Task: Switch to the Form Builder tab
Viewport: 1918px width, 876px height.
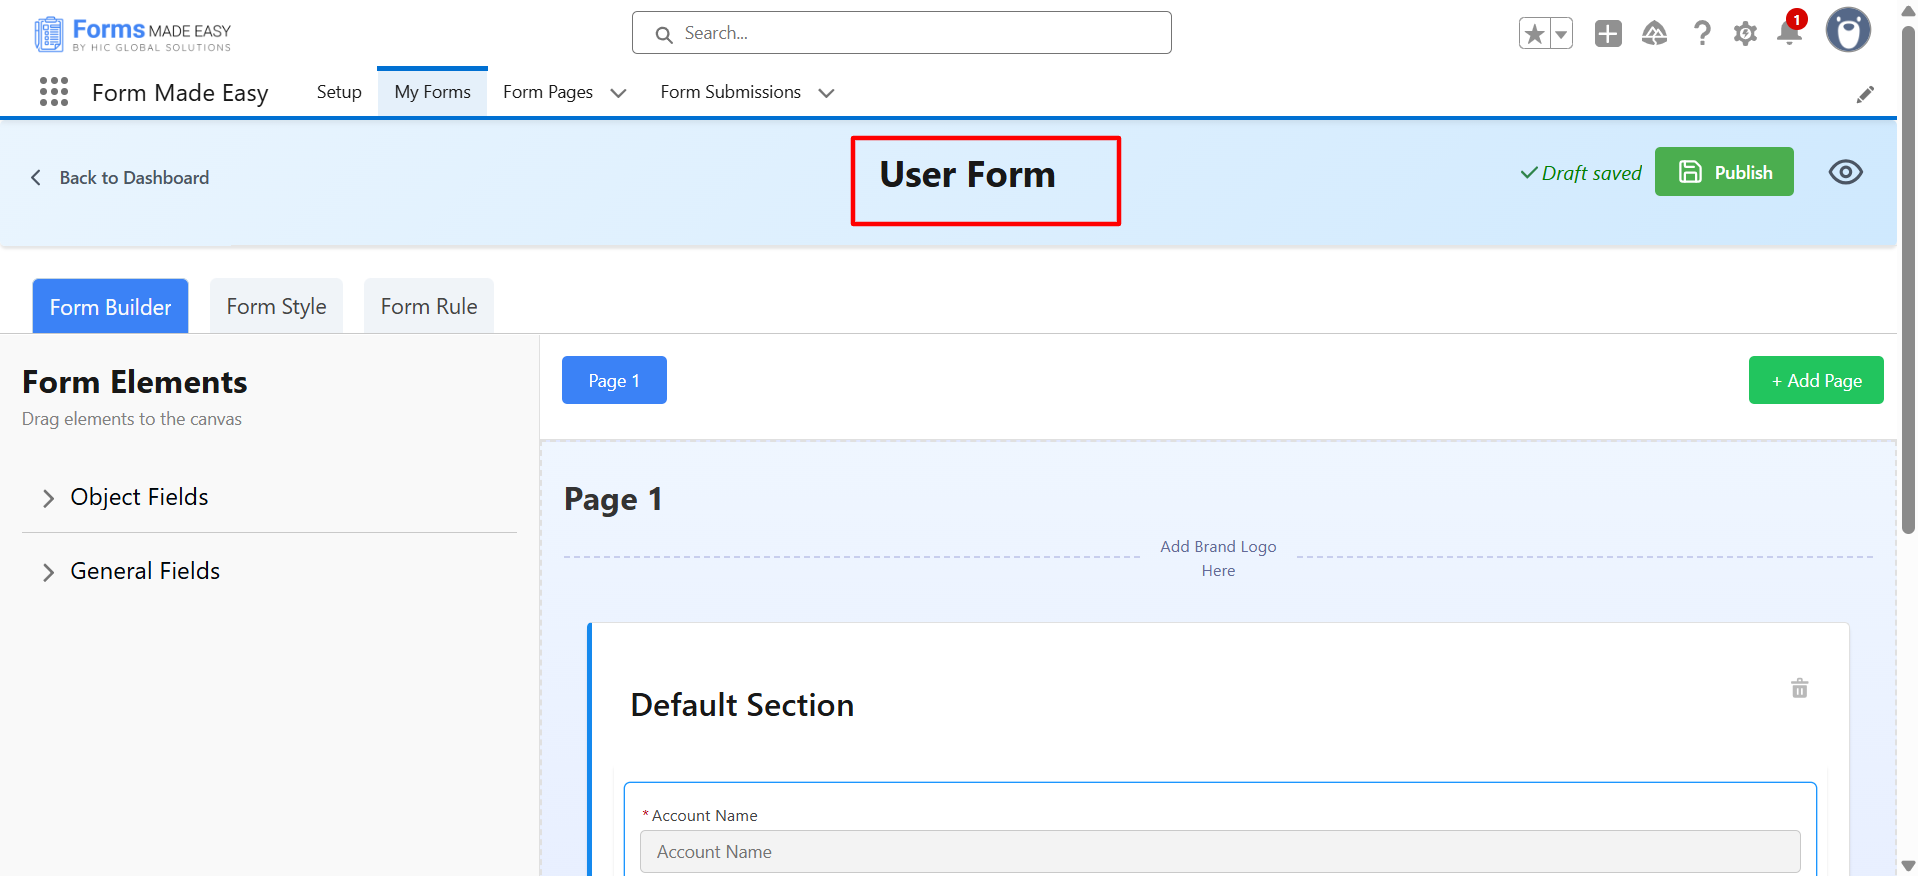Action: (110, 306)
